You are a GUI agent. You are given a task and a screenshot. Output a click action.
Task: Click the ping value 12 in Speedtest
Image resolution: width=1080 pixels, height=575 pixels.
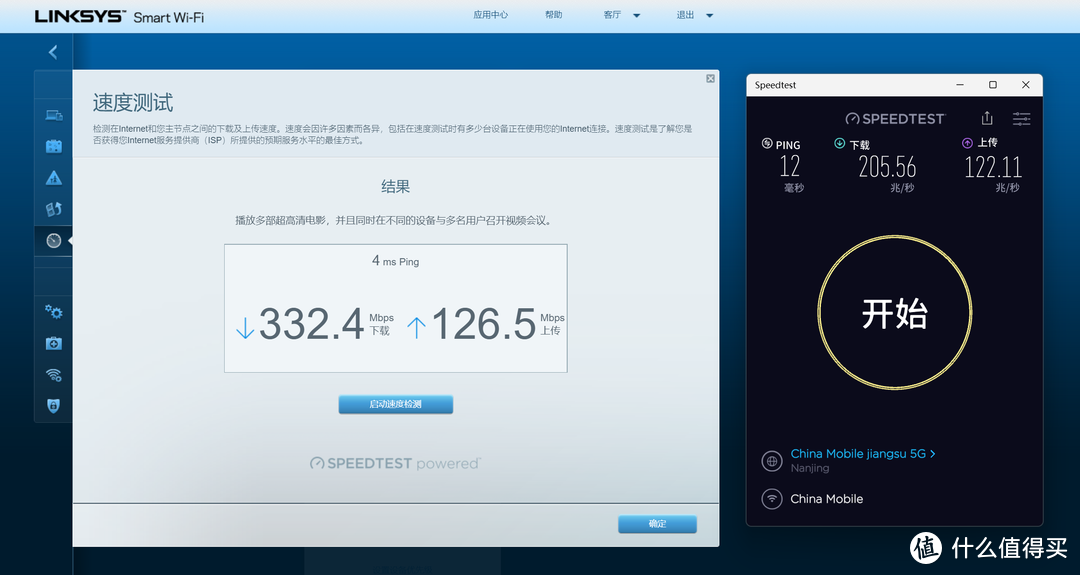point(789,167)
